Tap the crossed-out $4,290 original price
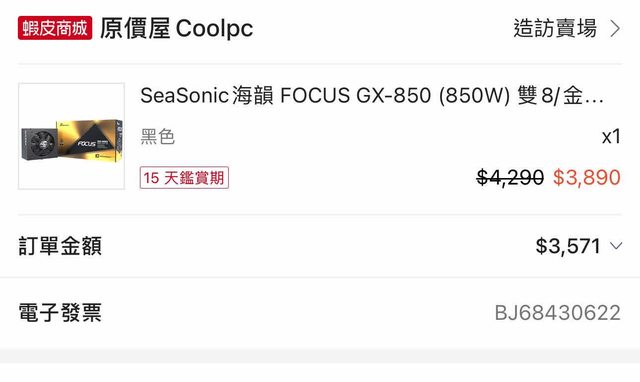 point(510,178)
